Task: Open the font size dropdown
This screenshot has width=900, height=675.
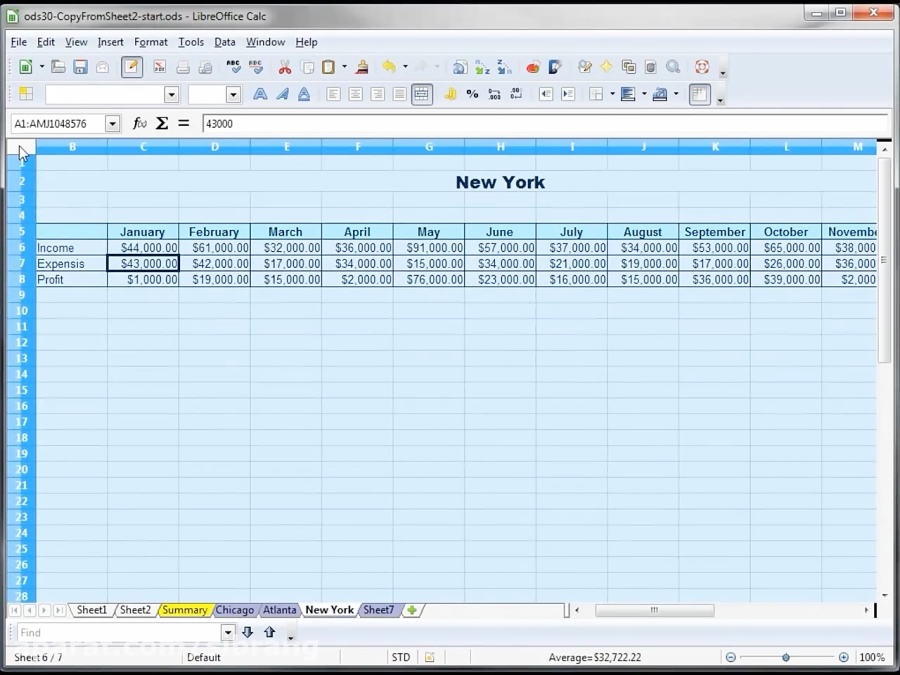Action: tap(234, 93)
